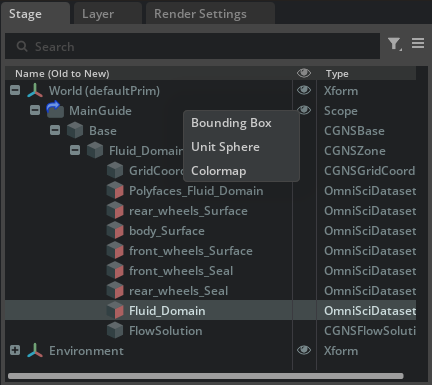Select the MainGuide label

(x=100, y=111)
